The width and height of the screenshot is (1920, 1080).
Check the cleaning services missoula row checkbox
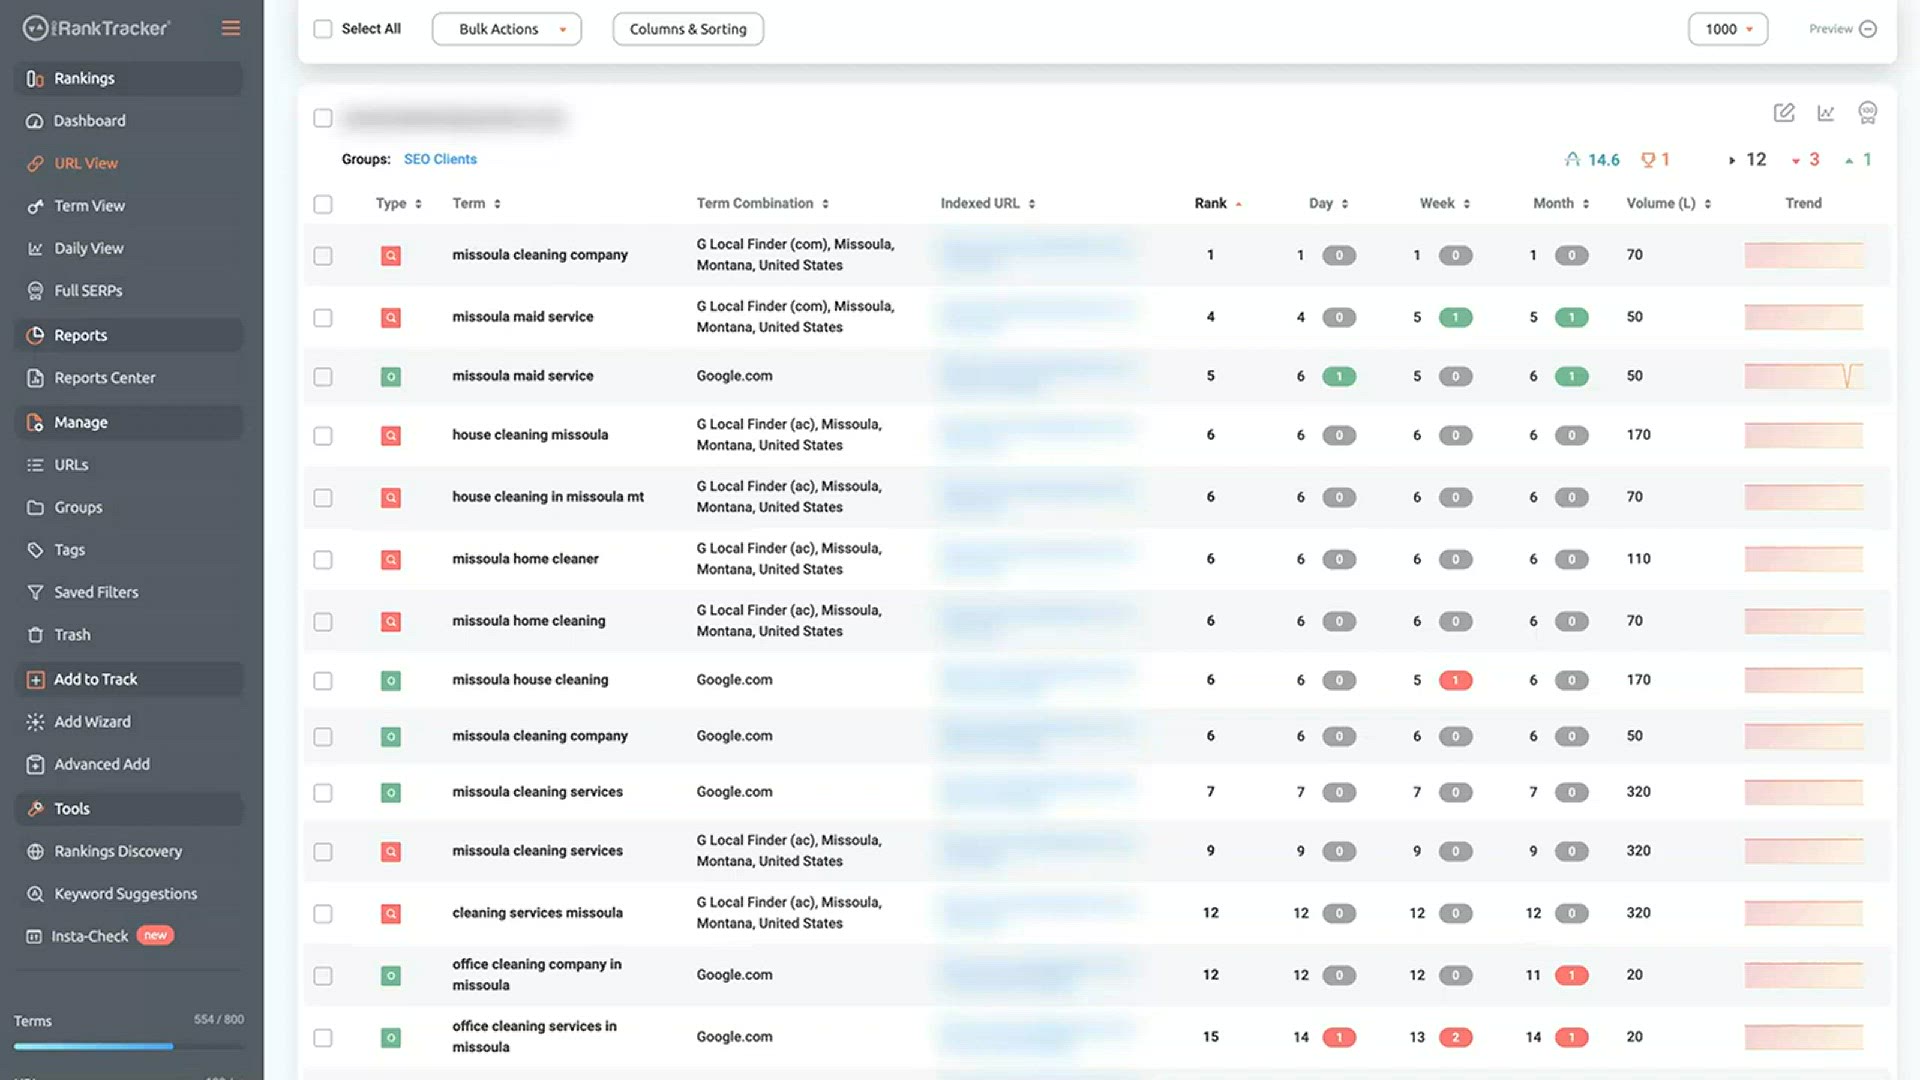pos(323,914)
